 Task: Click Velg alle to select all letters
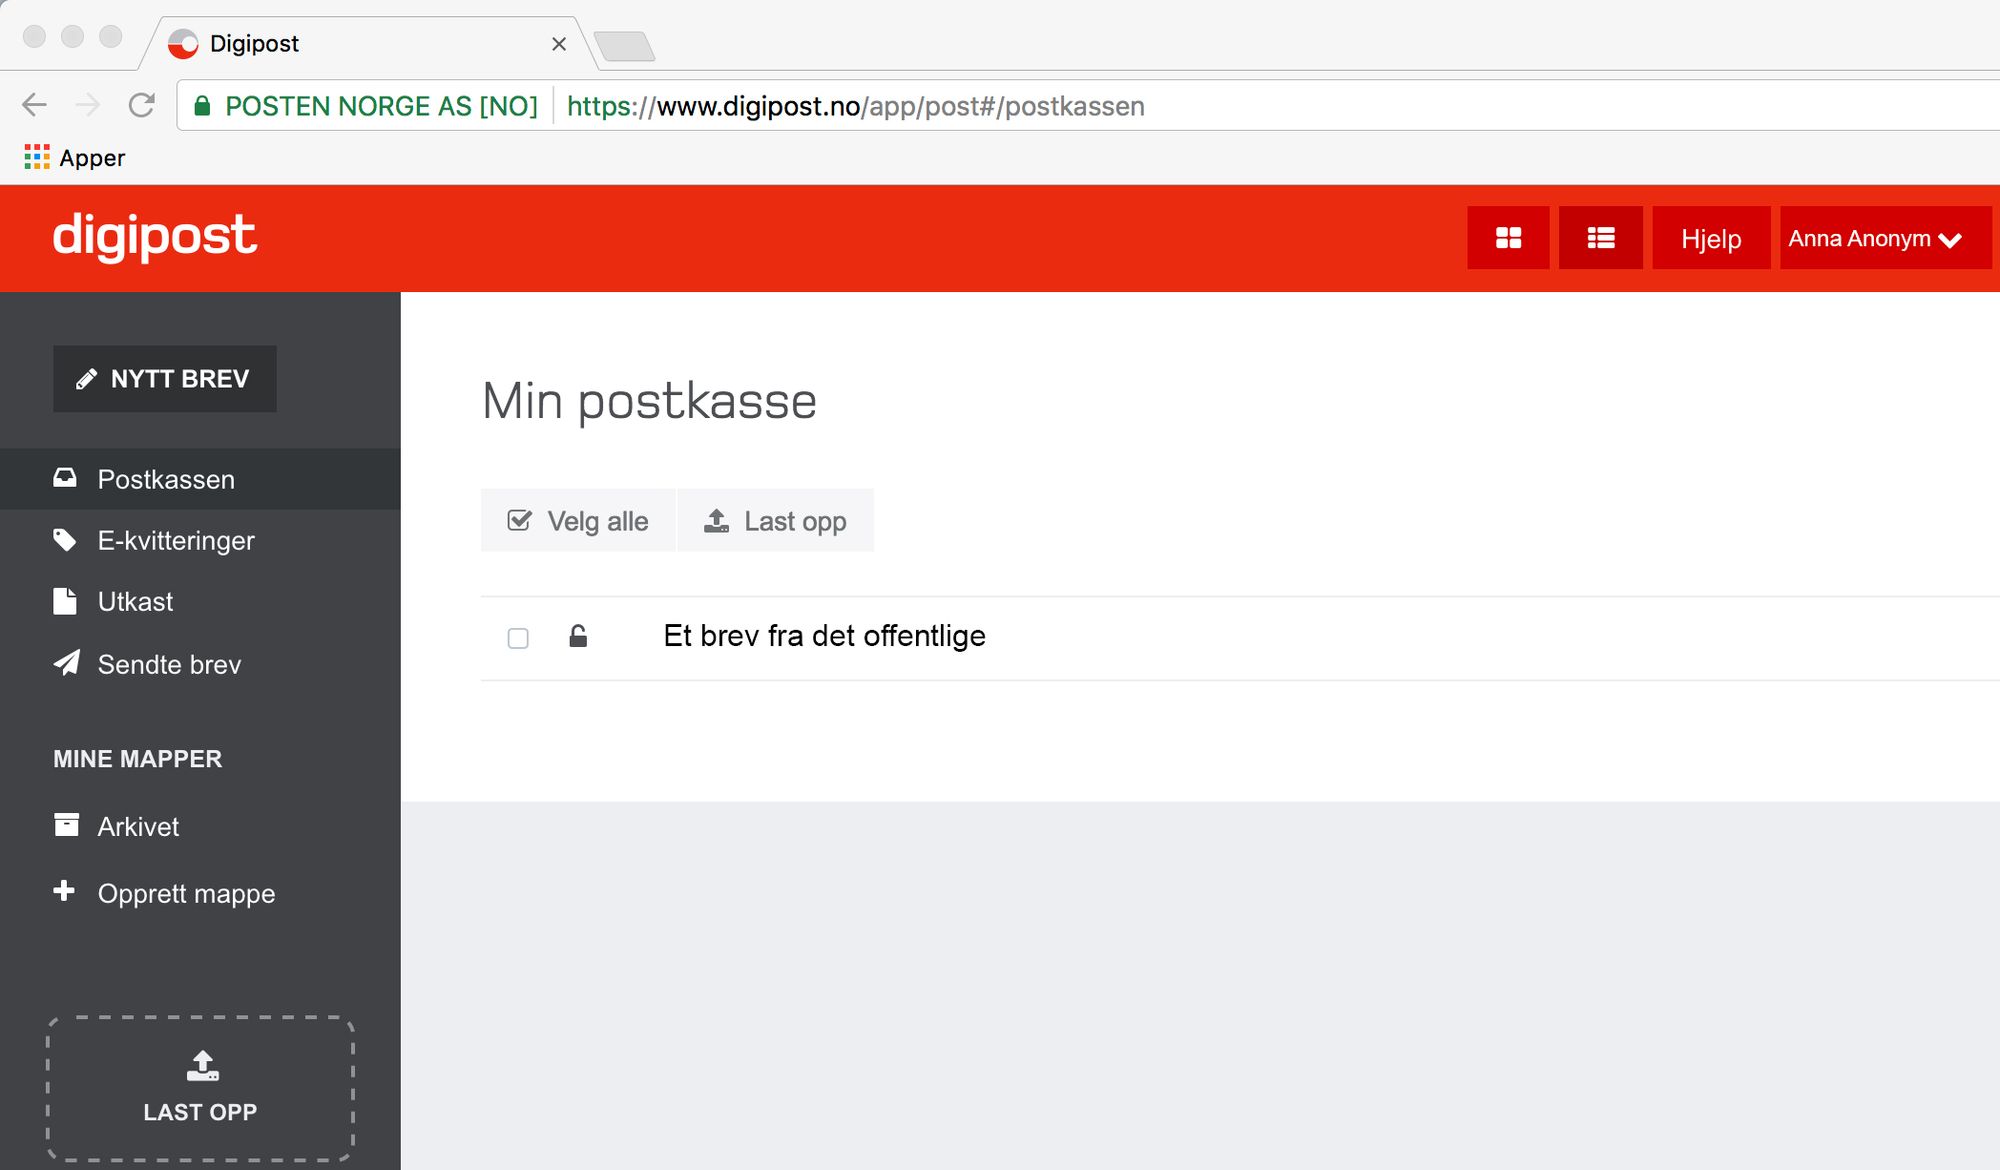(x=577, y=520)
